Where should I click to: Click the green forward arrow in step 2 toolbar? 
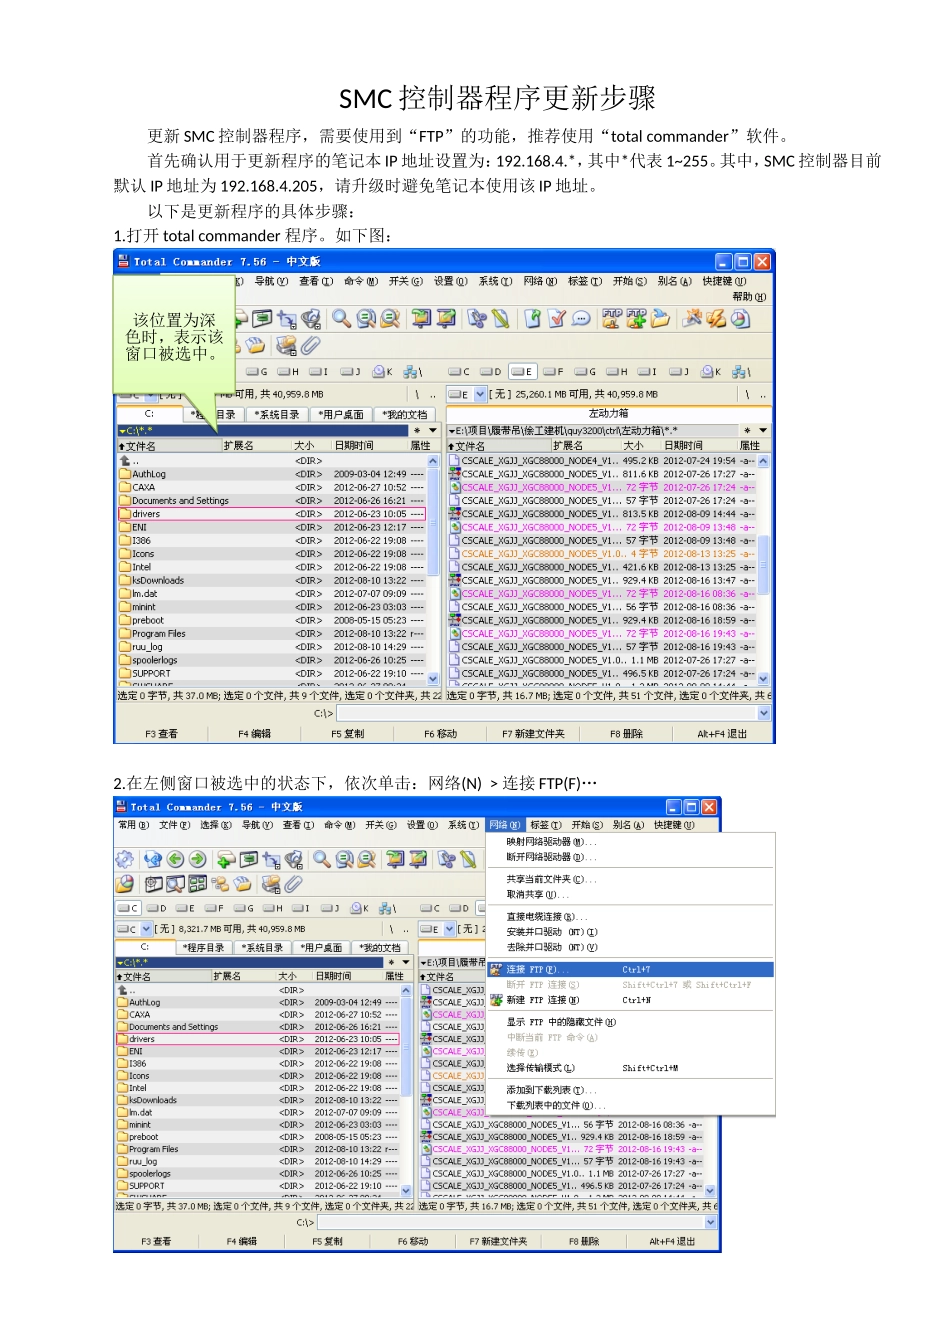tap(197, 859)
